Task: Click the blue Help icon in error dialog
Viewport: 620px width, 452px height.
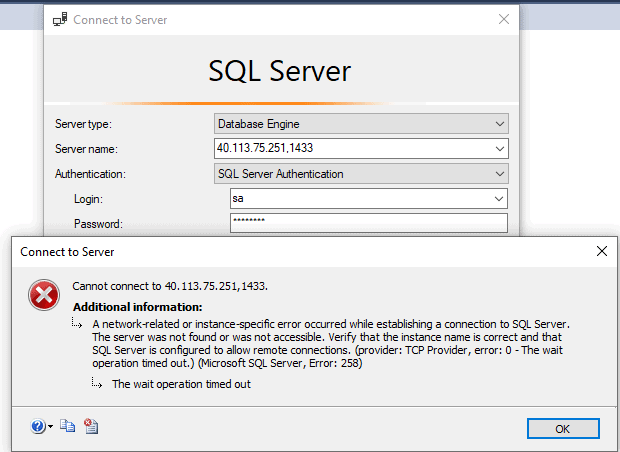Action: point(37,427)
